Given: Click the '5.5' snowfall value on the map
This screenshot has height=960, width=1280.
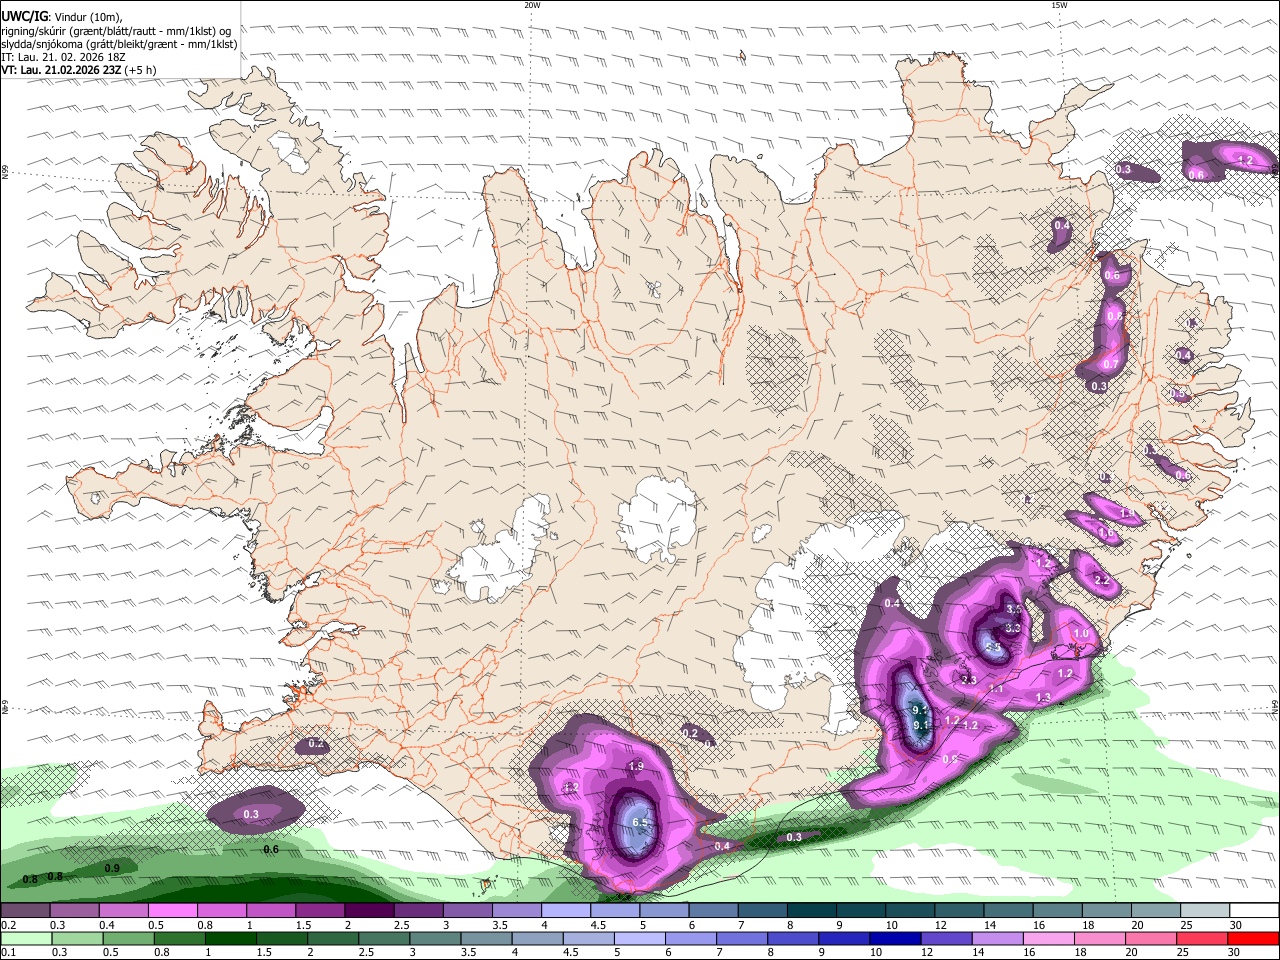Looking at the screenshot, I should coord(993,648).
